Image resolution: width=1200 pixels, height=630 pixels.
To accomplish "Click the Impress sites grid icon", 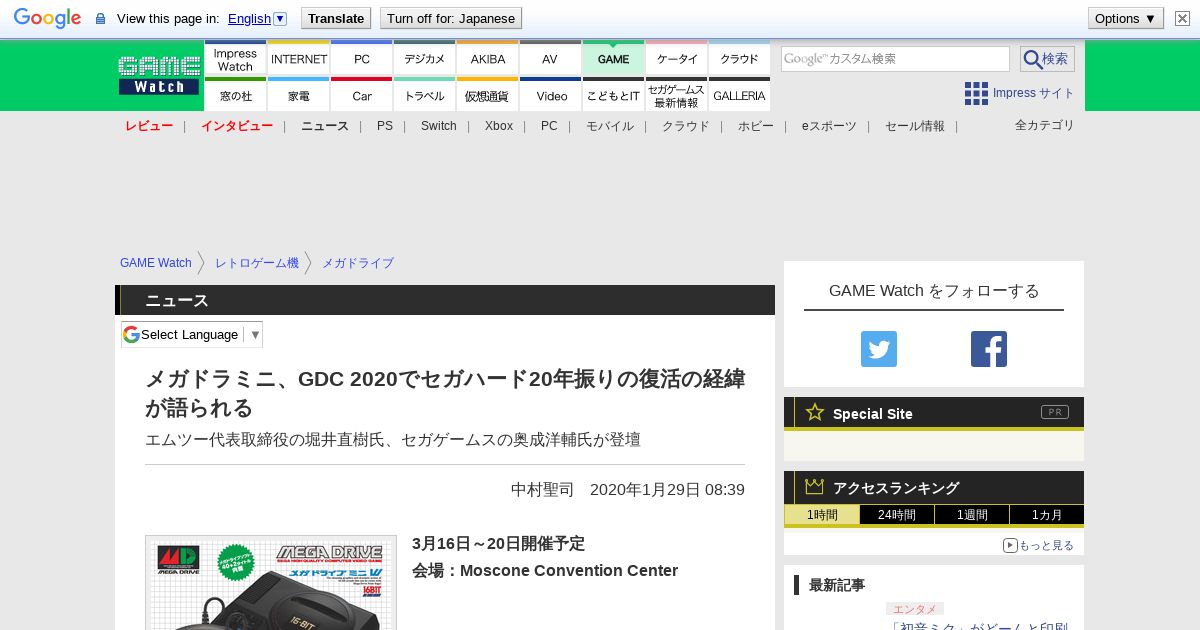I will tap(976, 93).
